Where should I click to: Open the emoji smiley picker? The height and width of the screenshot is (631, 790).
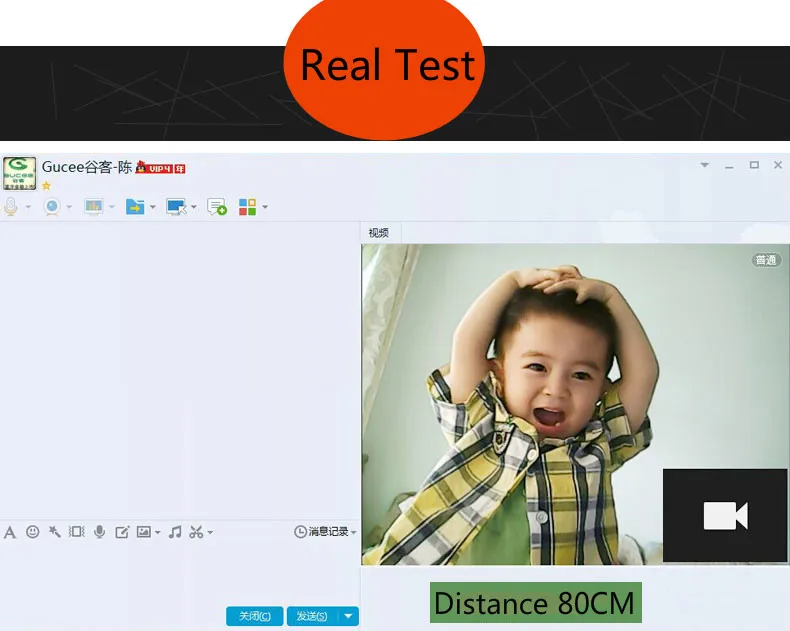click(x=32, y=532)
